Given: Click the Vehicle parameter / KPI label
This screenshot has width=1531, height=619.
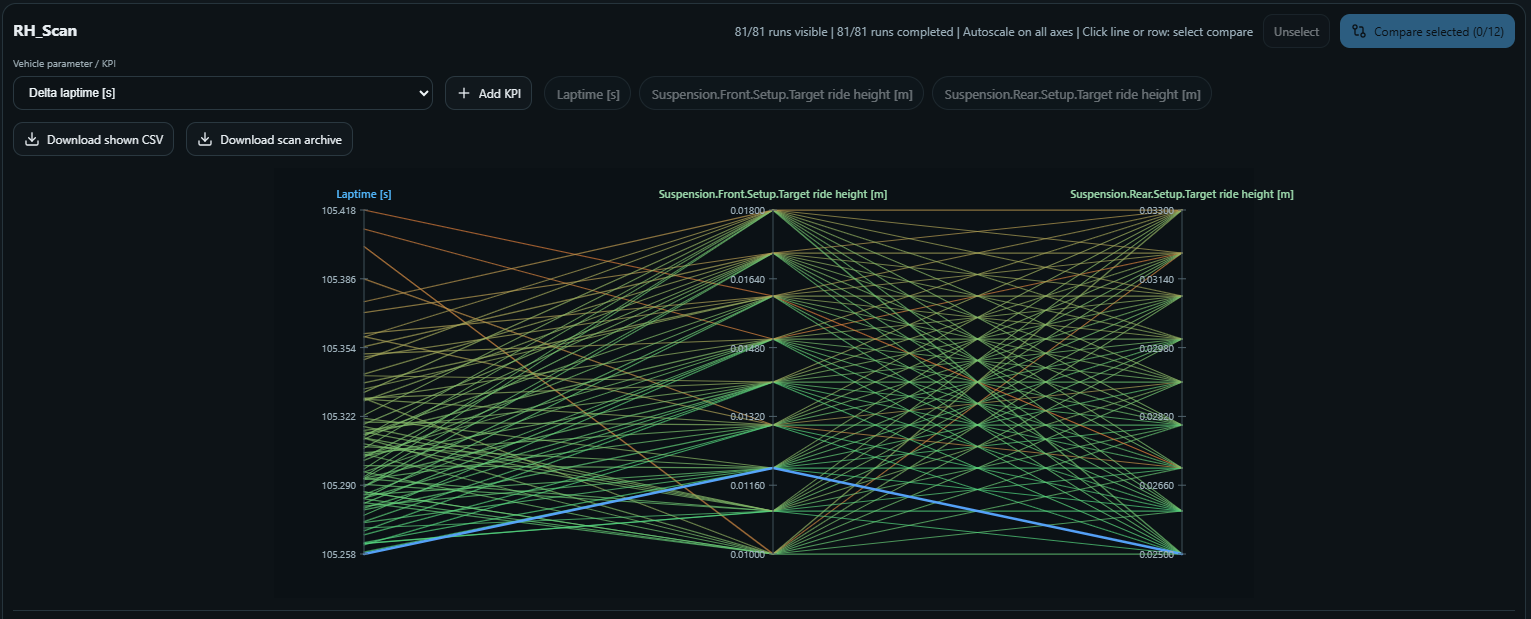Looking at the screenshot, I should 66,64.
